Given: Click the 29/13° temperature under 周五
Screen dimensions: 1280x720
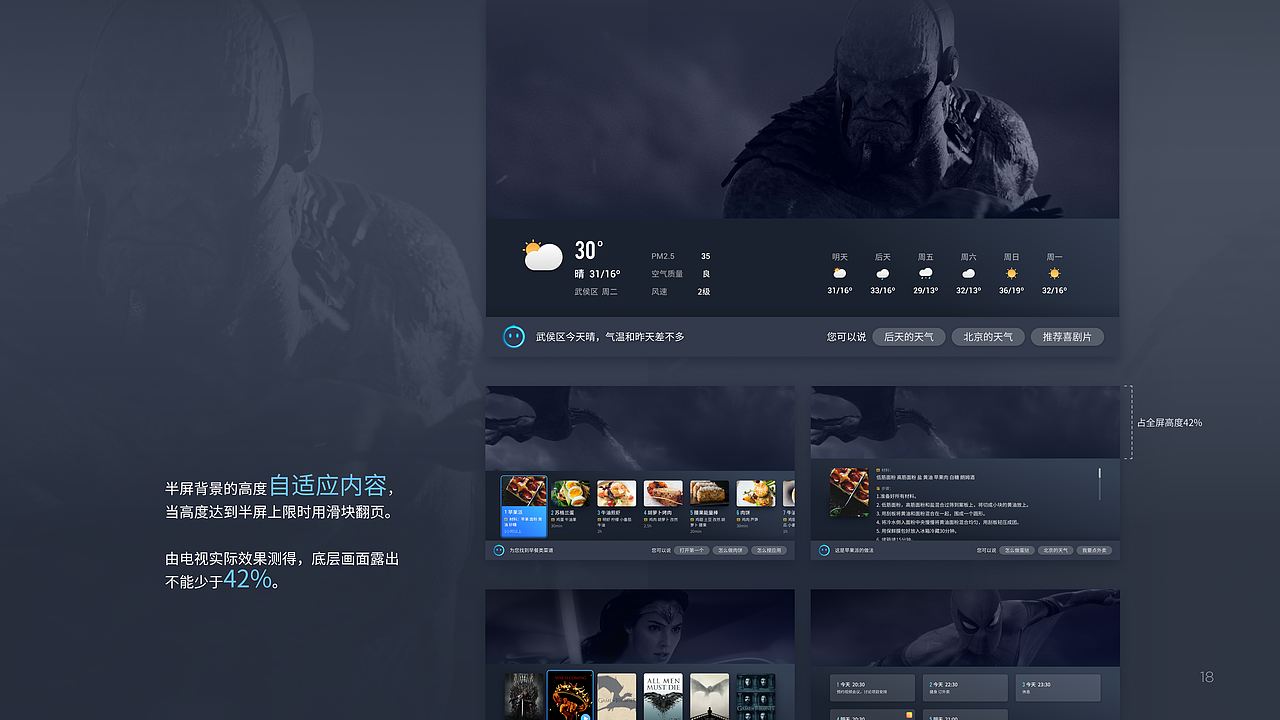Looking at the screenshot, I should tap(926, 291).
